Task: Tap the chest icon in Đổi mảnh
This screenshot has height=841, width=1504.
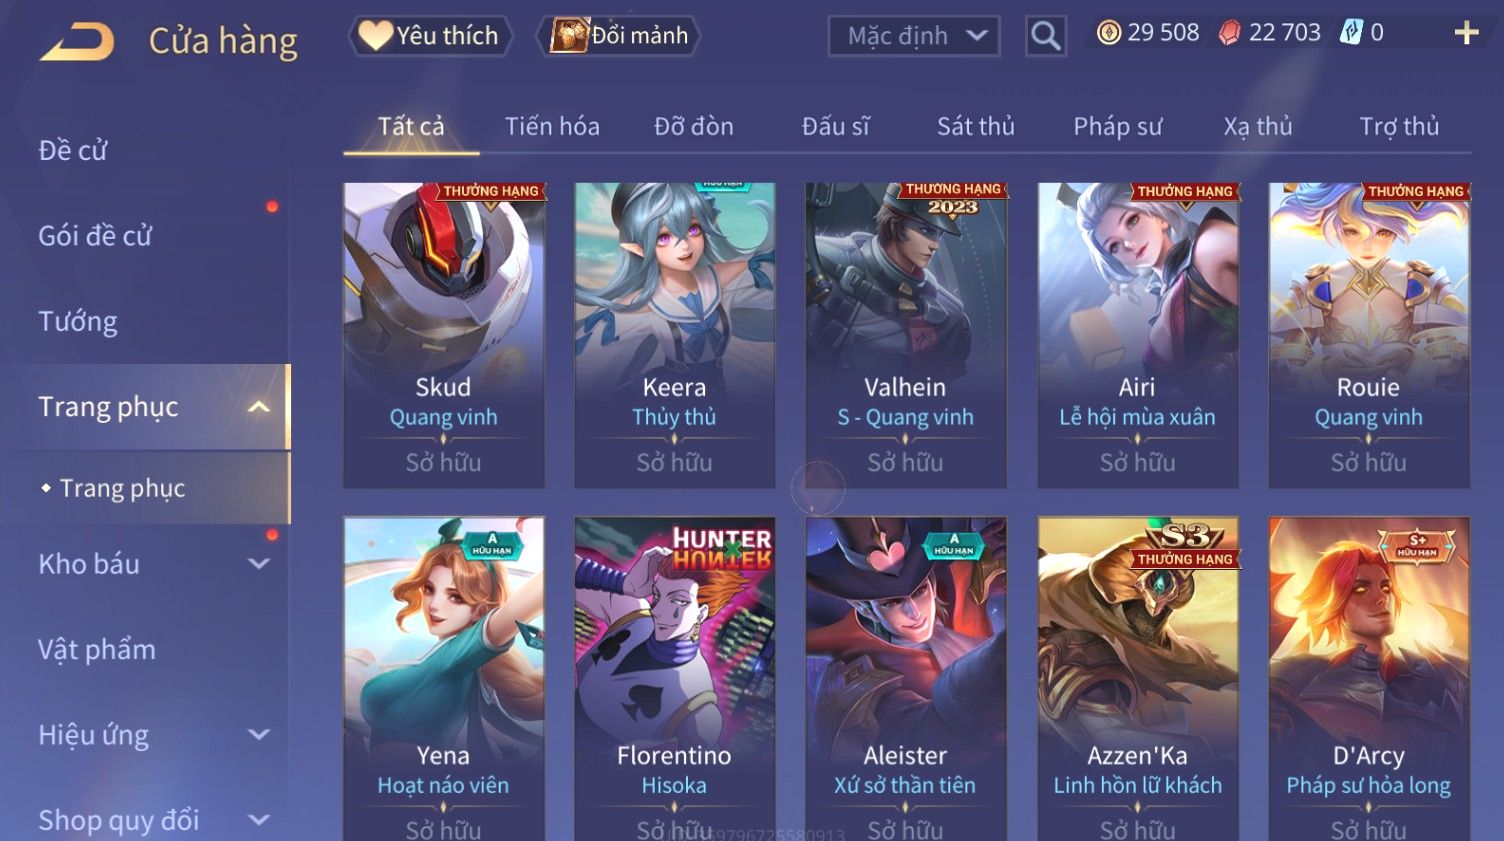Action: click(x=569, y=35)
